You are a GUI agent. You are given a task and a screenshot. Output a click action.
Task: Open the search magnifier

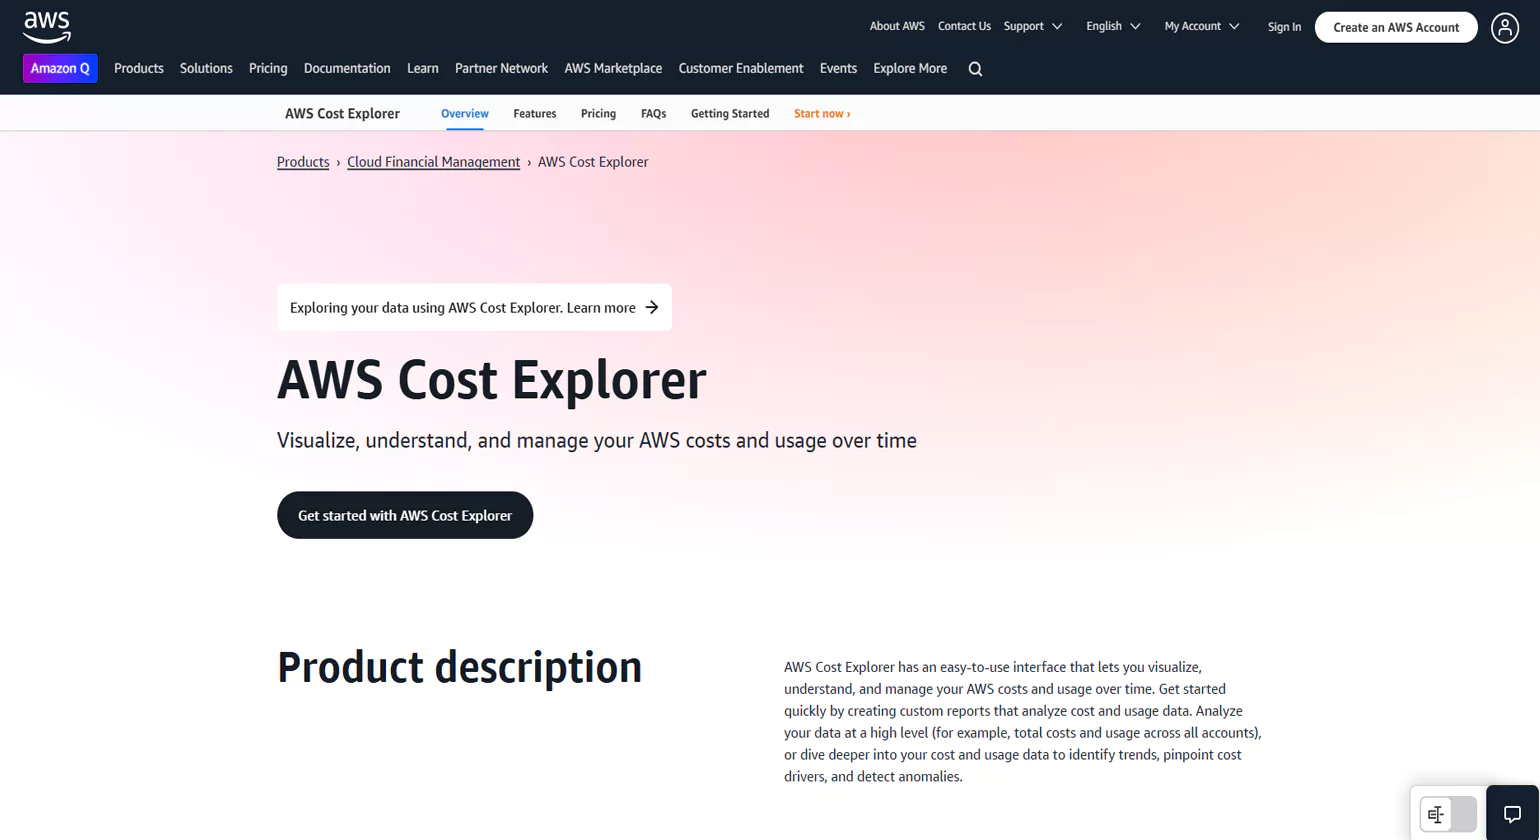pos(974,68)
